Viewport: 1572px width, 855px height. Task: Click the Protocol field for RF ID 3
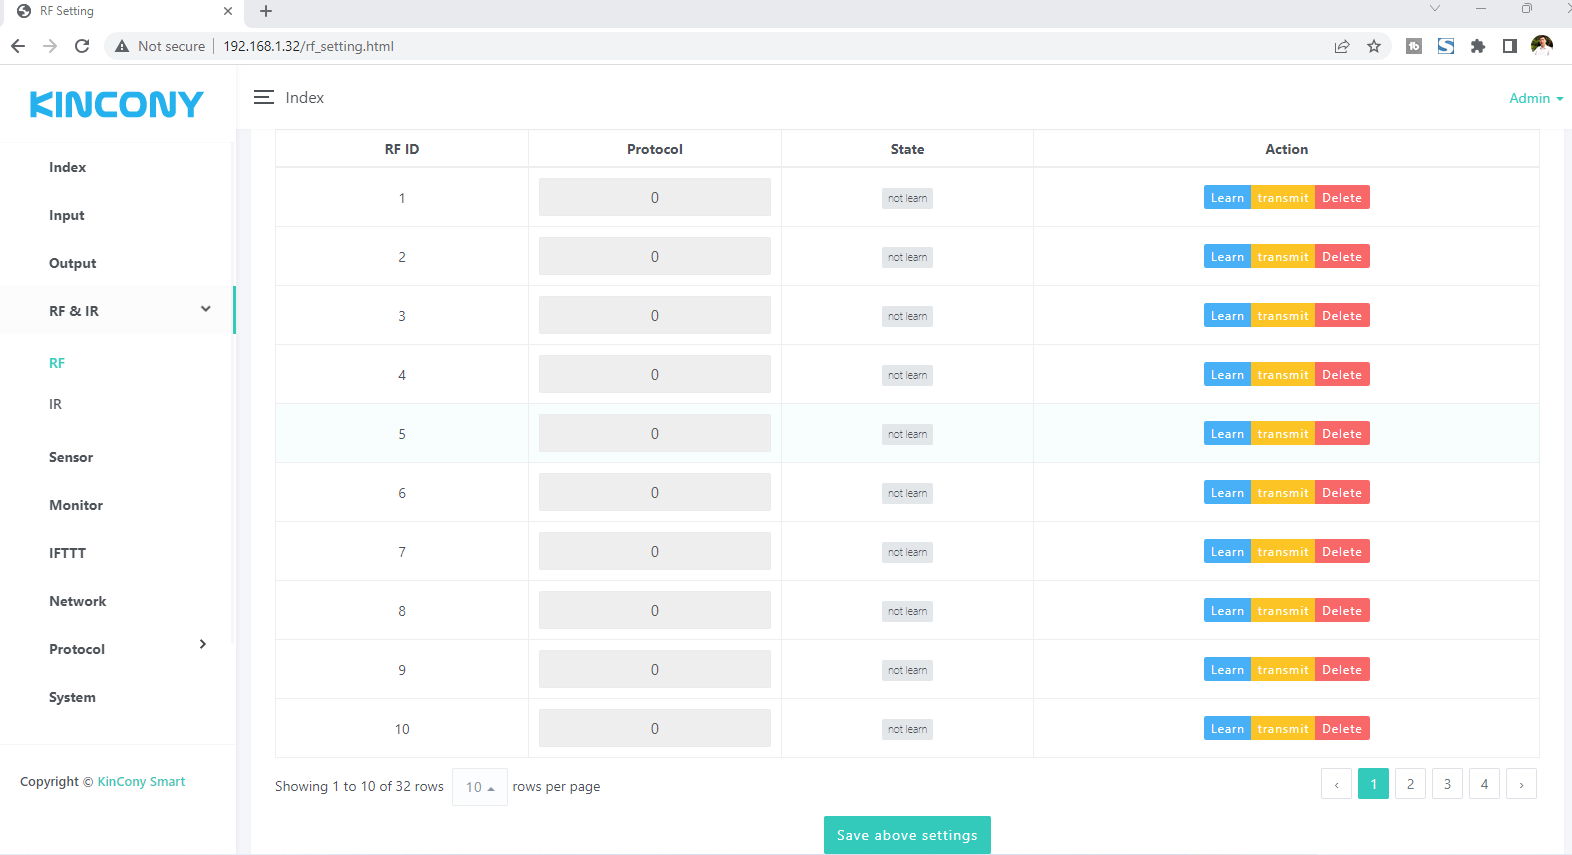[x=654, y=316]
